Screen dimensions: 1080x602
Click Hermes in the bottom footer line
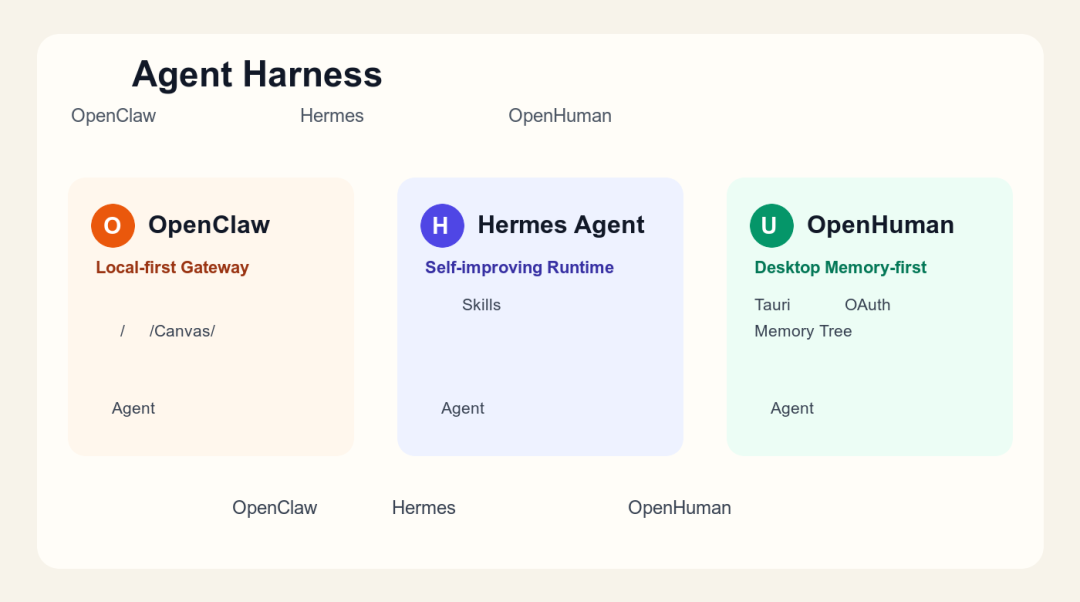coord(424,508)
